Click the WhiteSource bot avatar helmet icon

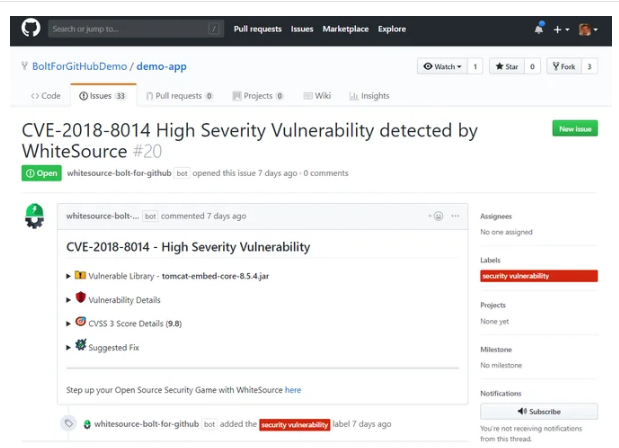pos(35,217)
